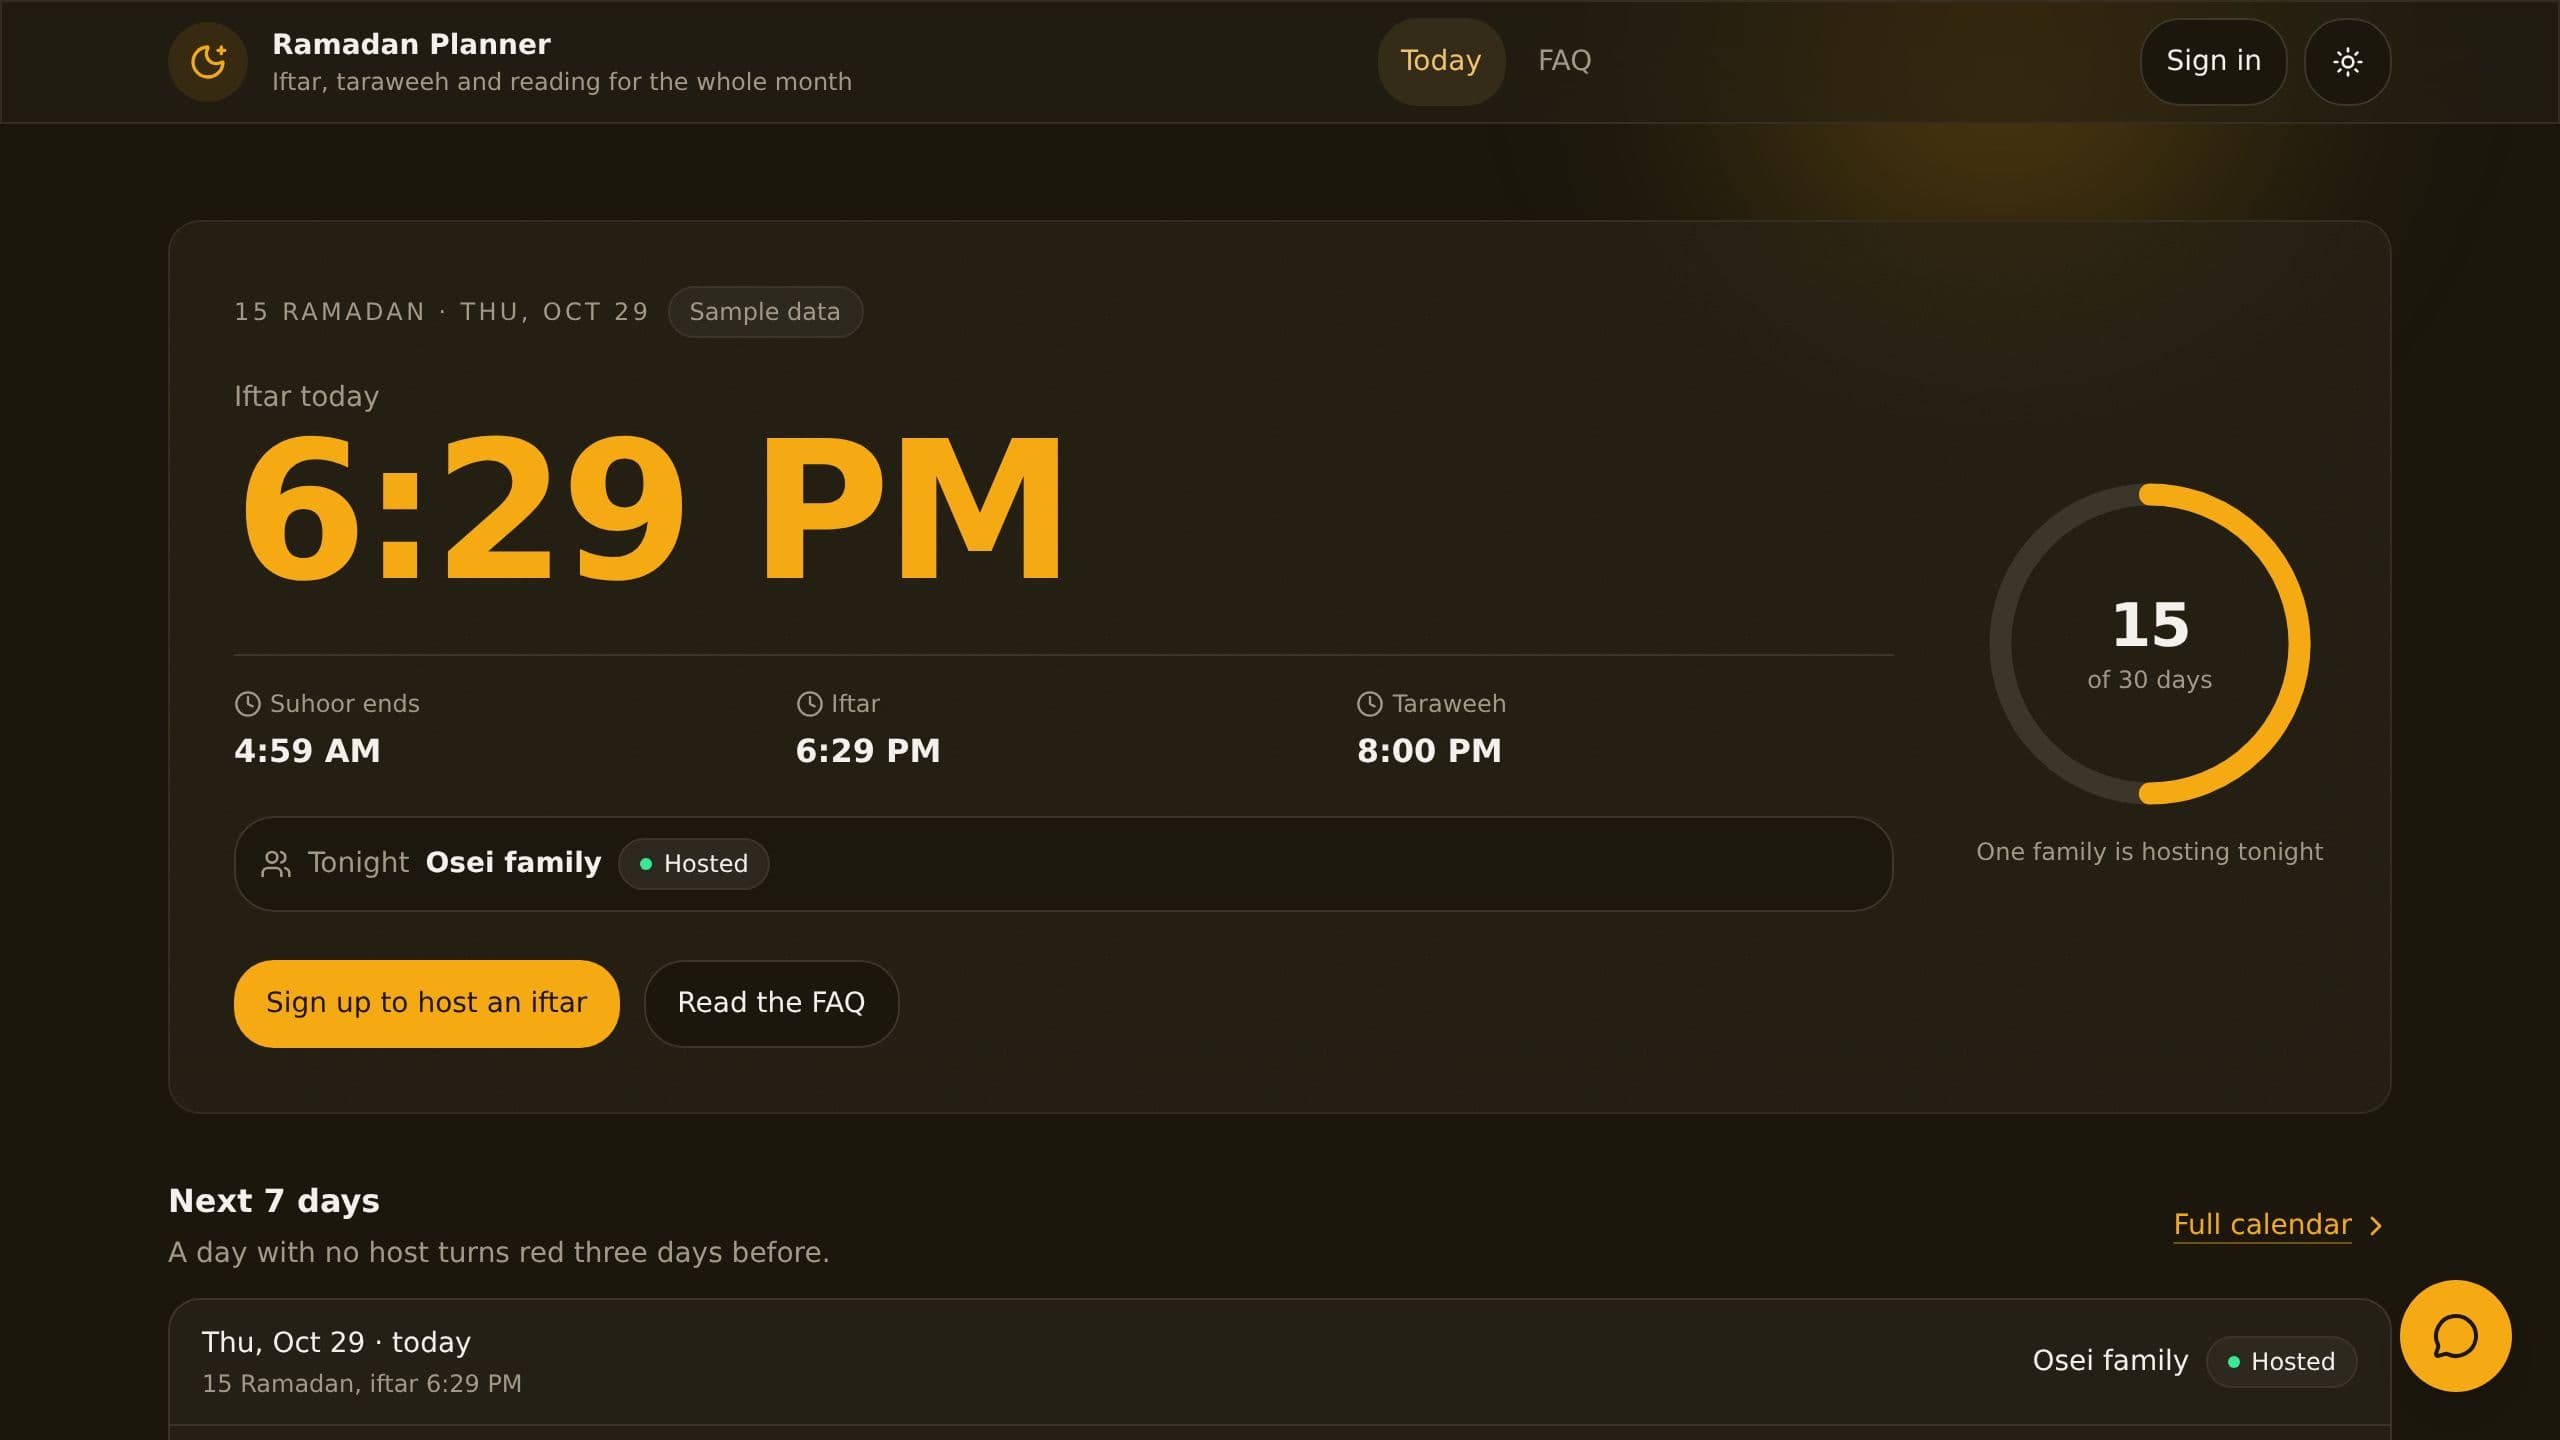The image size is (2560, 1440).
Task: Open the FAQ tab
Action: [1564, 61]
